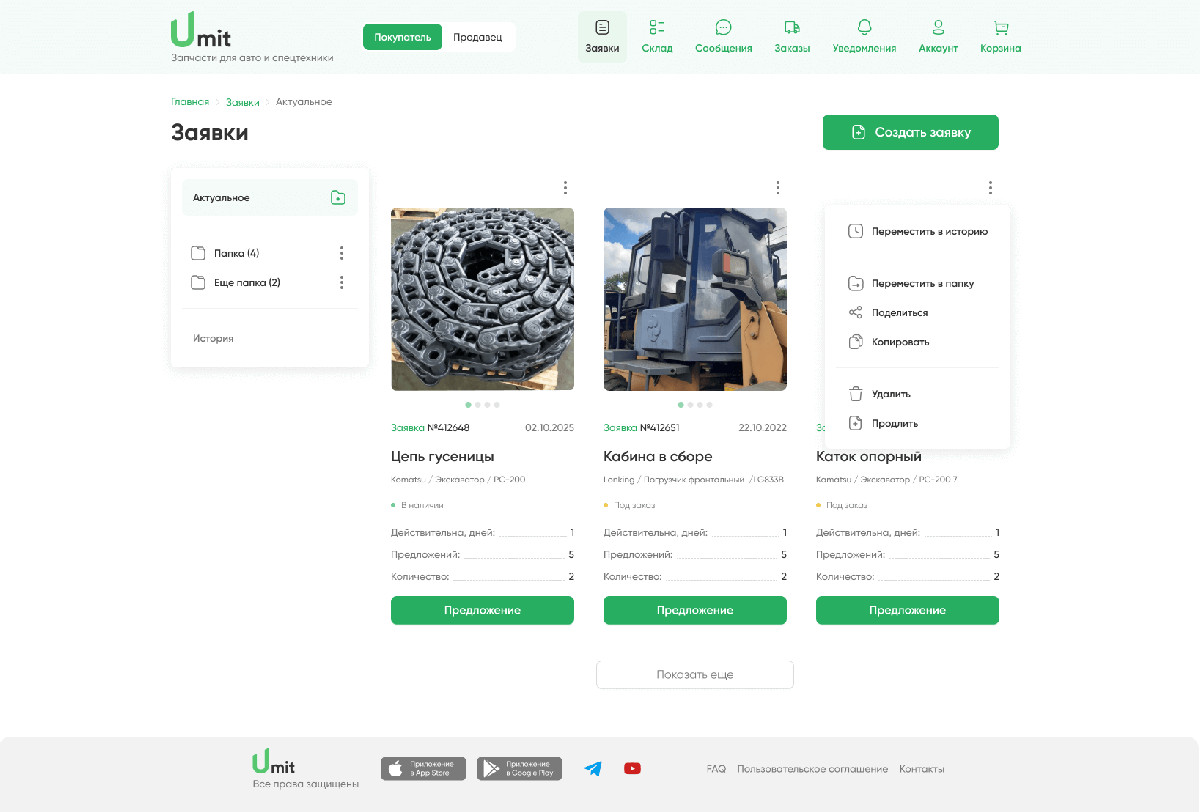Select second carousel dot under the track chain photo

[478, 405]
